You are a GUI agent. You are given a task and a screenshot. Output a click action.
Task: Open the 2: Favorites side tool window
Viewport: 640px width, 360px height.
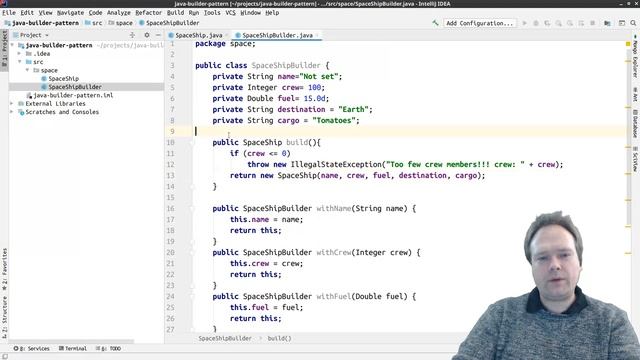coord(4,268)
